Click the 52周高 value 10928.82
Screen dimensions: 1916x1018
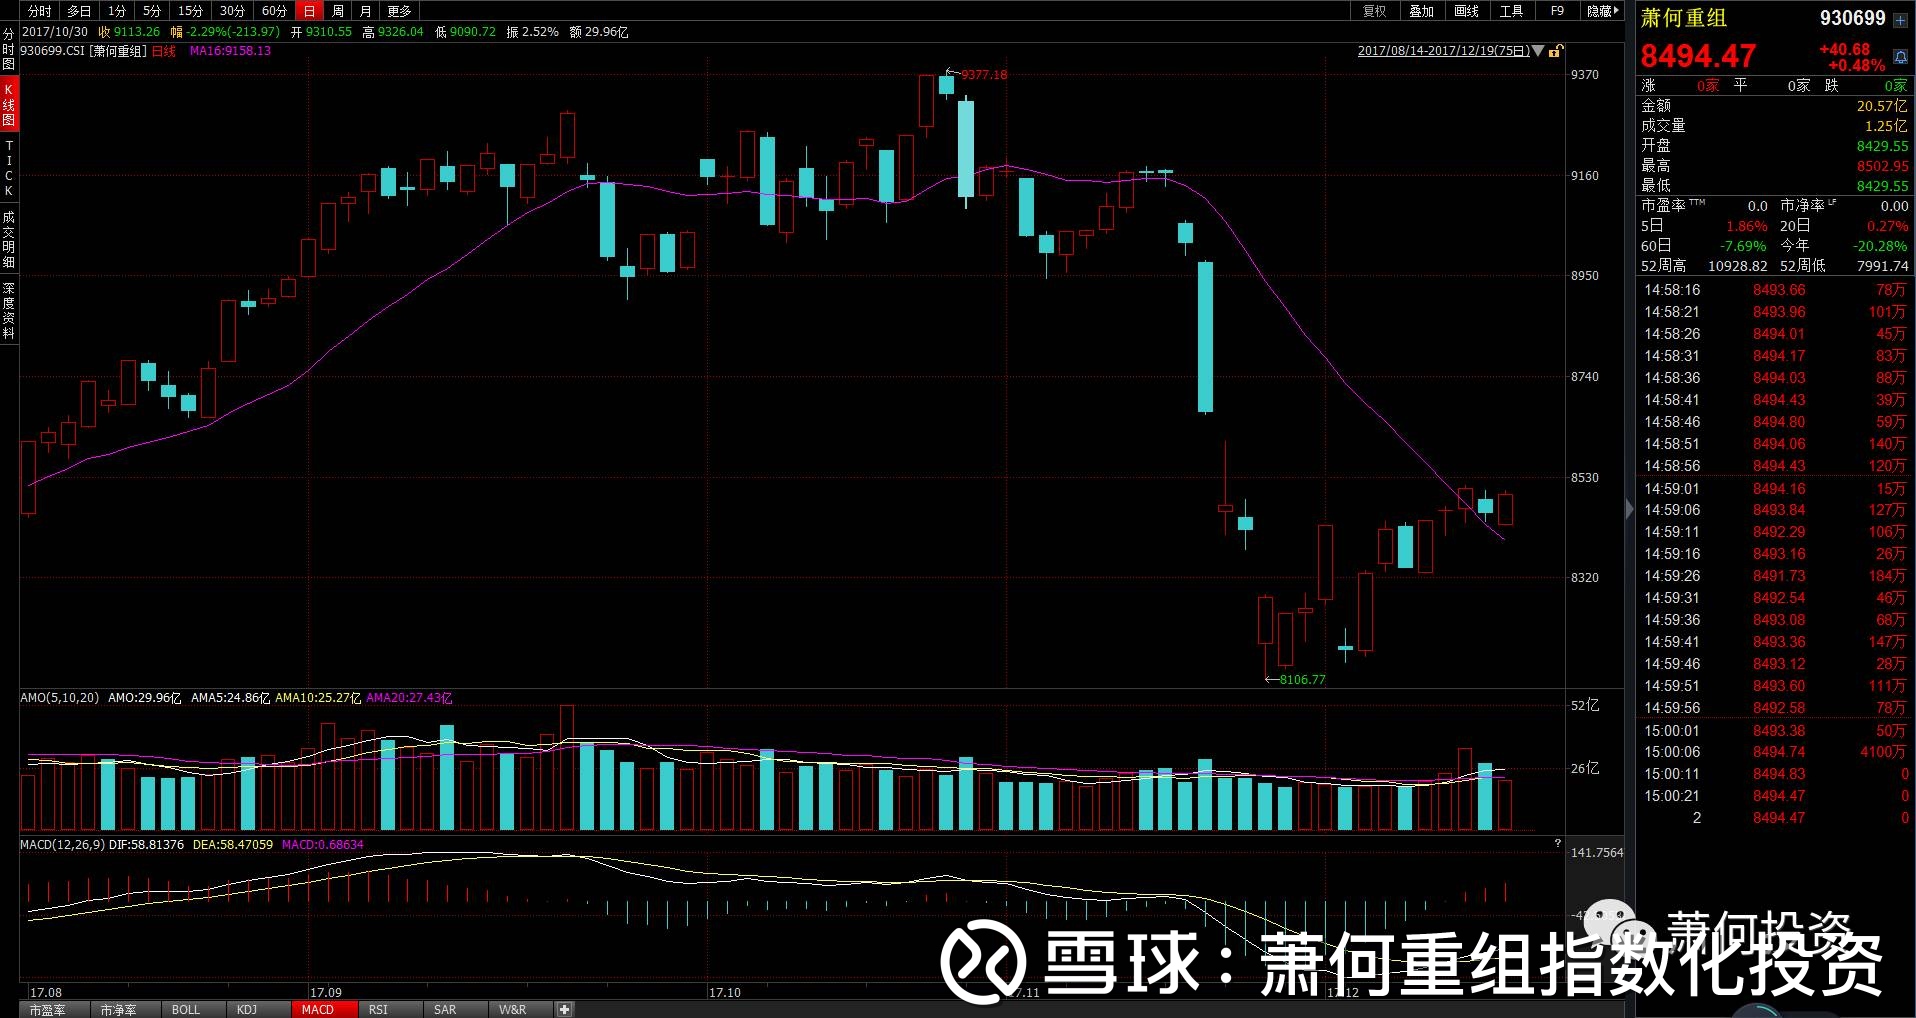(x=1737, y=266)
